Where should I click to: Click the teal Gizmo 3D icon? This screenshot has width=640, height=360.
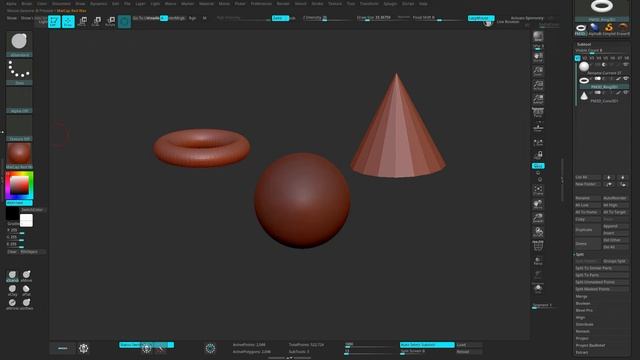pyautogui.click(x=124, y=21)
